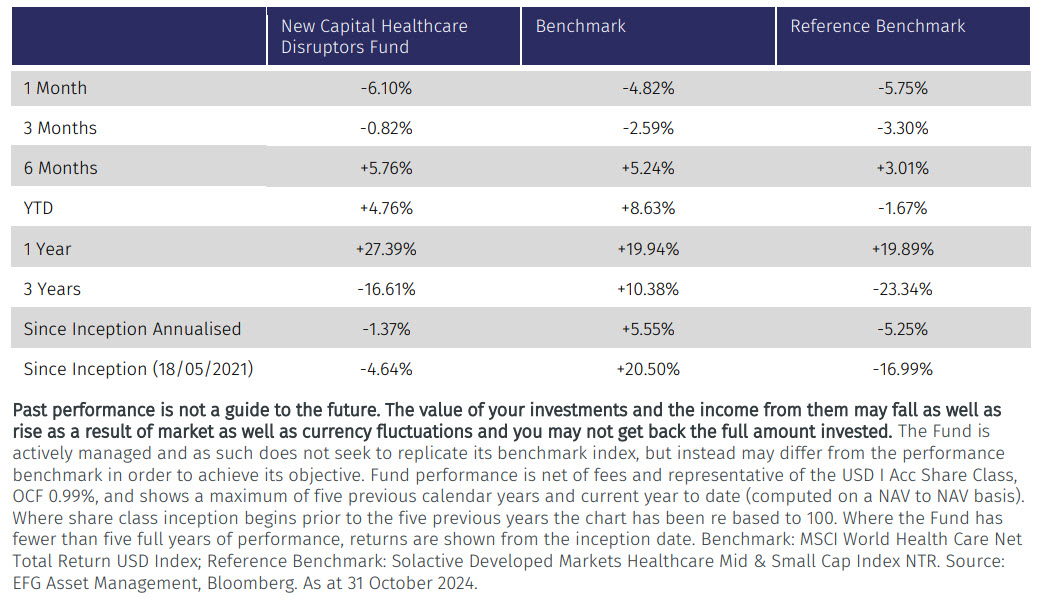Click the 3 Years row label

click(x=52, y=289)
